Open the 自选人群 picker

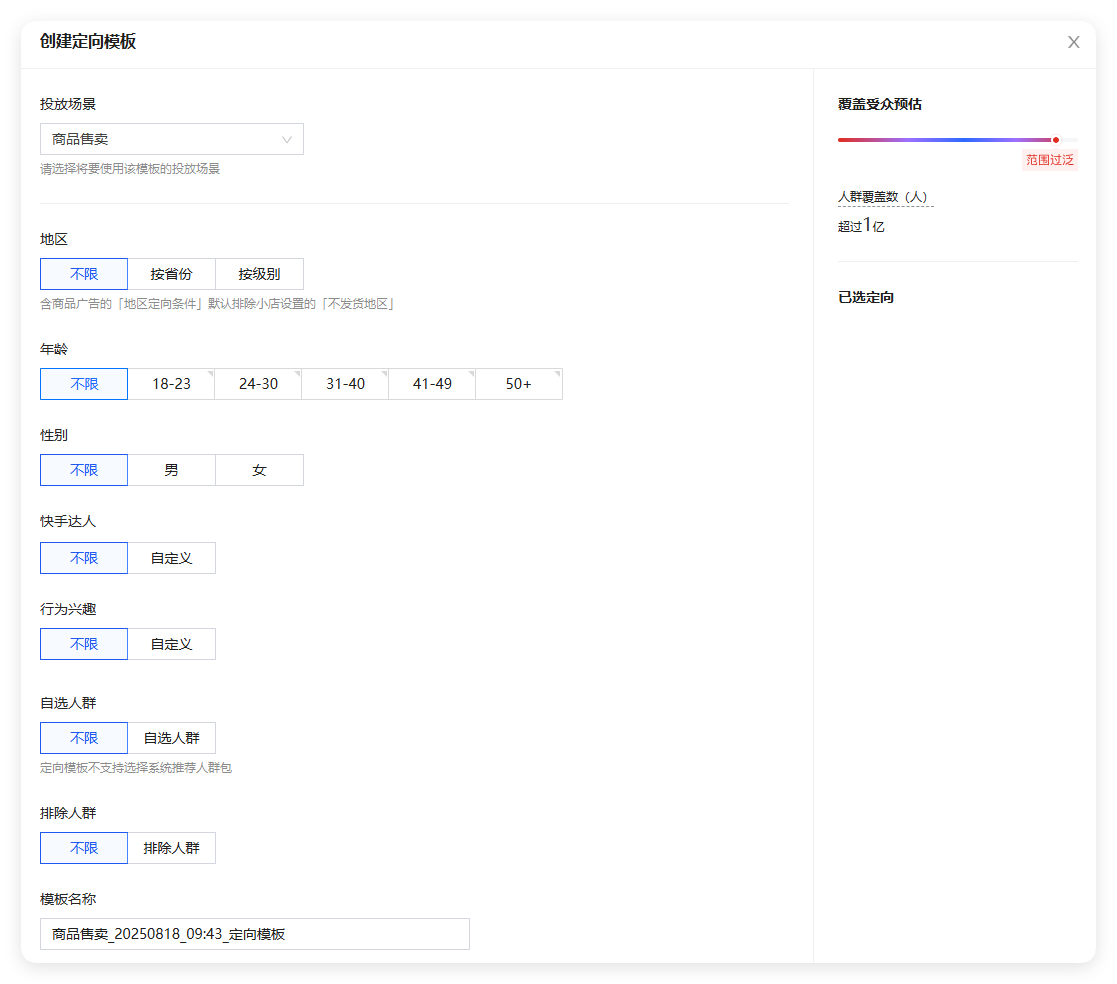click(171, 737)
